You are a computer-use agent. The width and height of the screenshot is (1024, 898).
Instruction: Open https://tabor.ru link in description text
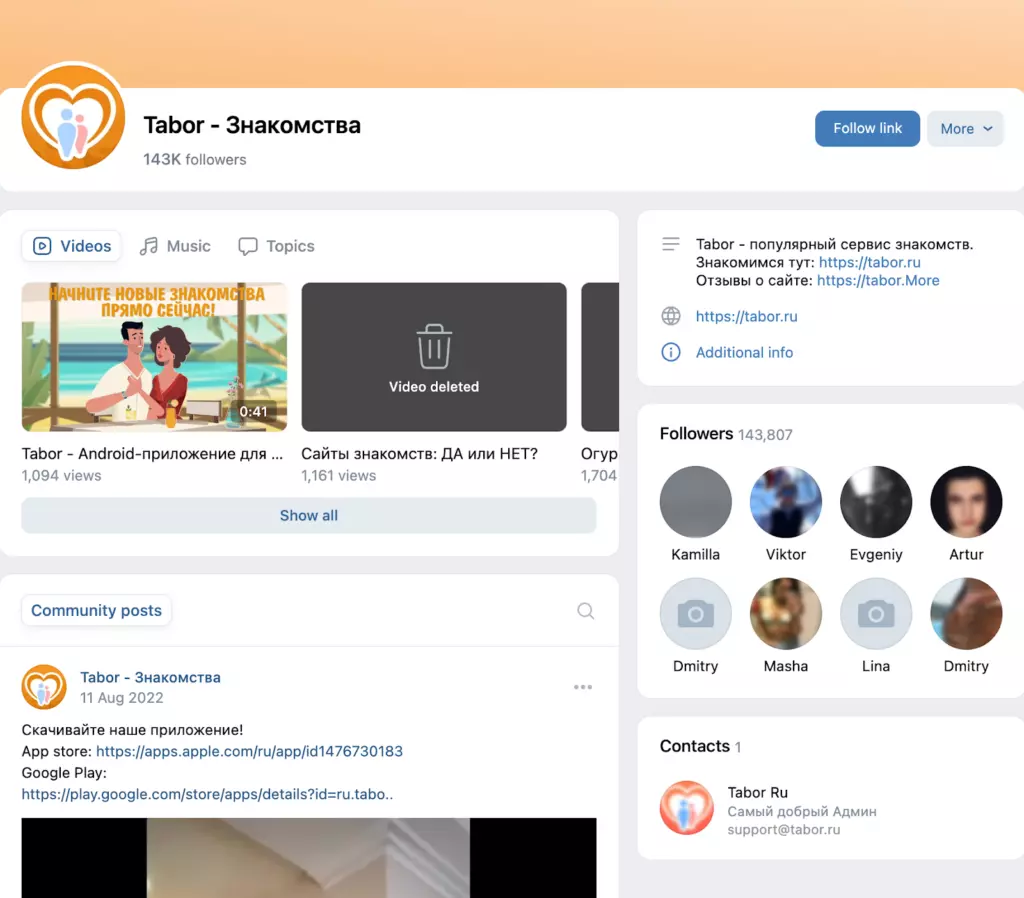coord(870,262)
